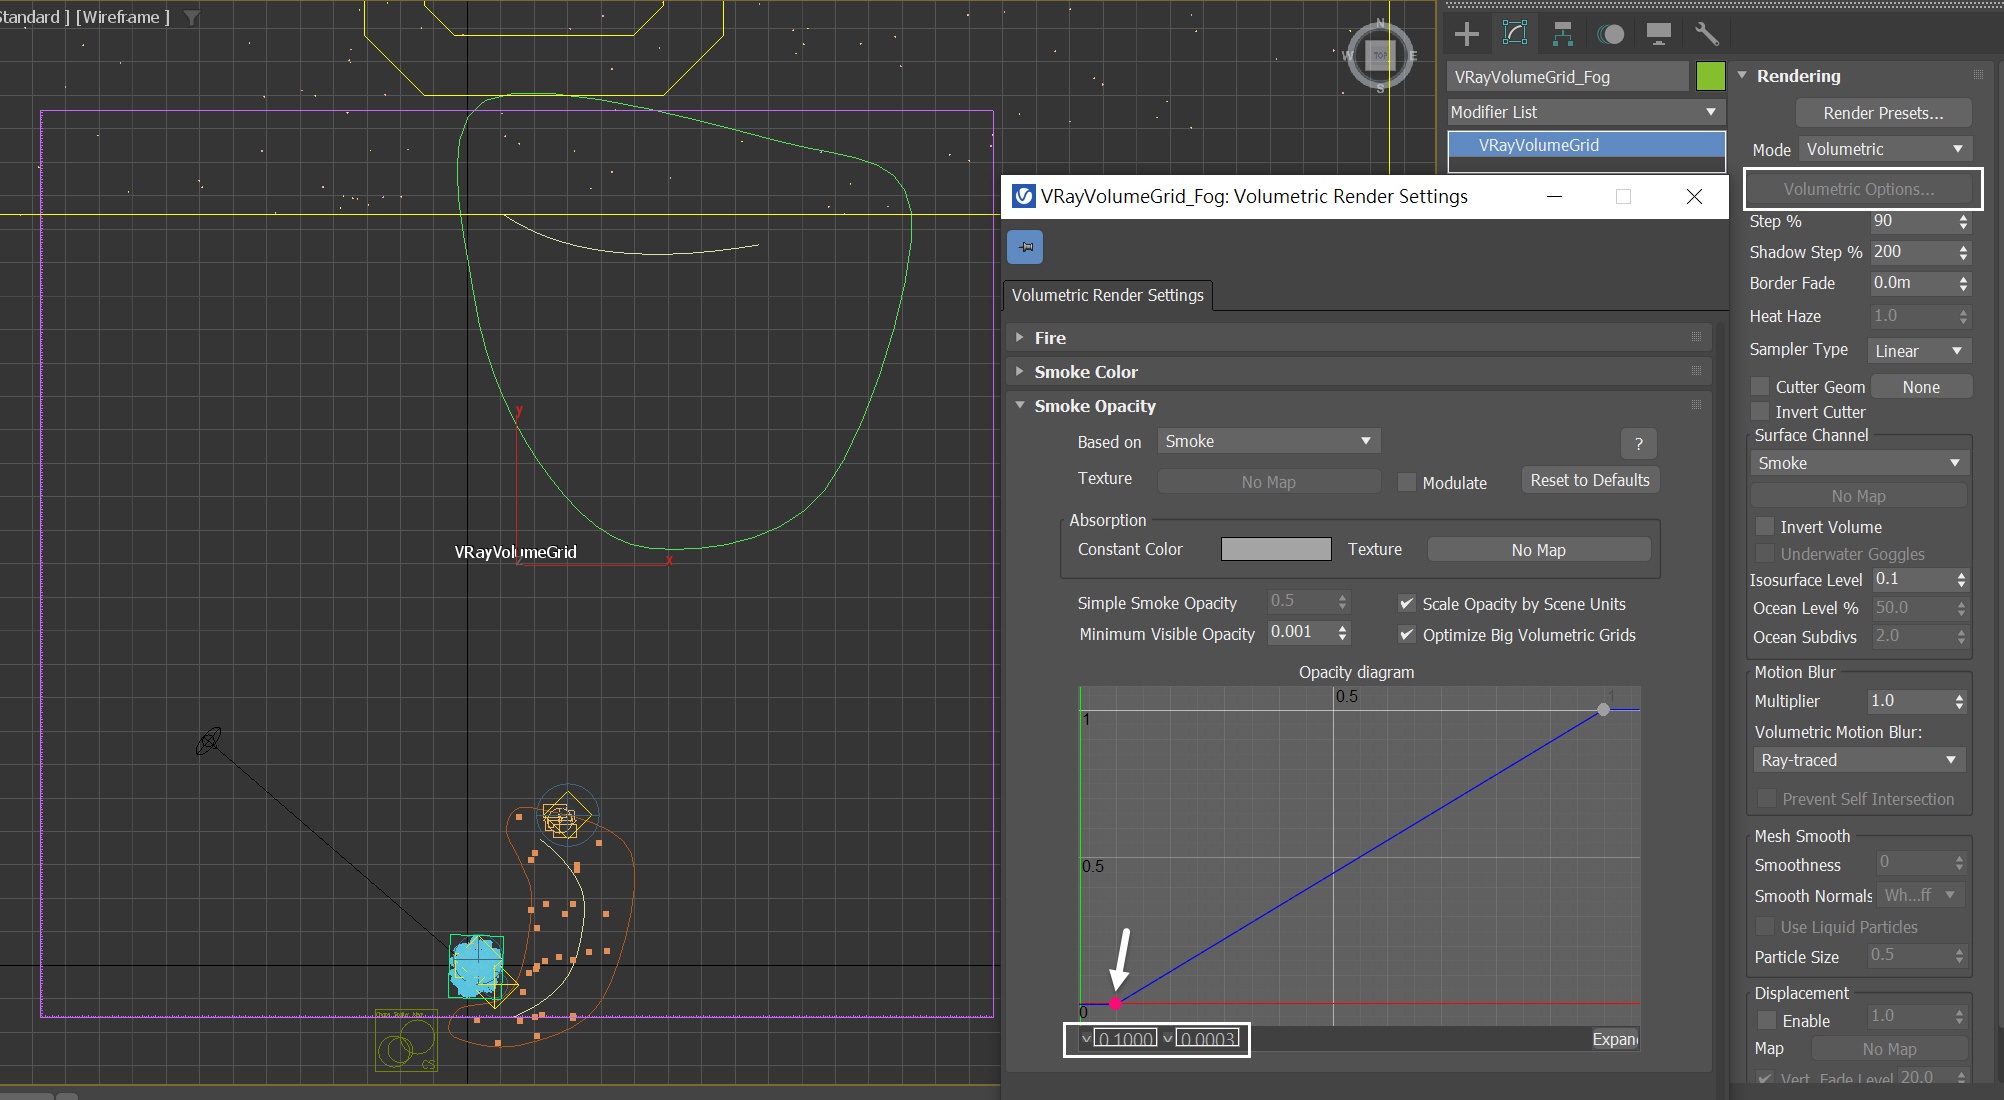
Task: Open the object color green swatch
Action: pyautogui.click(x=1710, y=76)
